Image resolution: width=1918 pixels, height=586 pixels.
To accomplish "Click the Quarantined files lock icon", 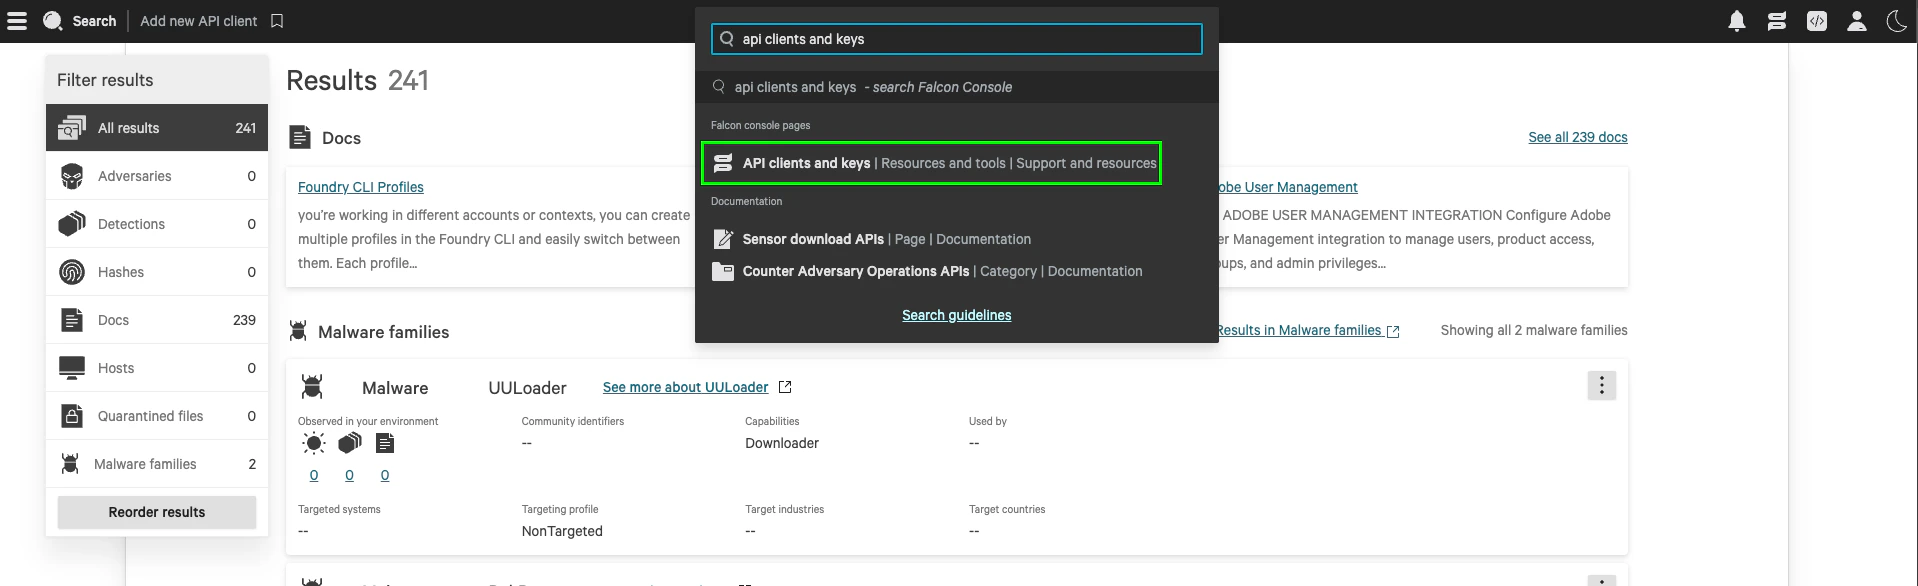I will [x=72, y=416].
